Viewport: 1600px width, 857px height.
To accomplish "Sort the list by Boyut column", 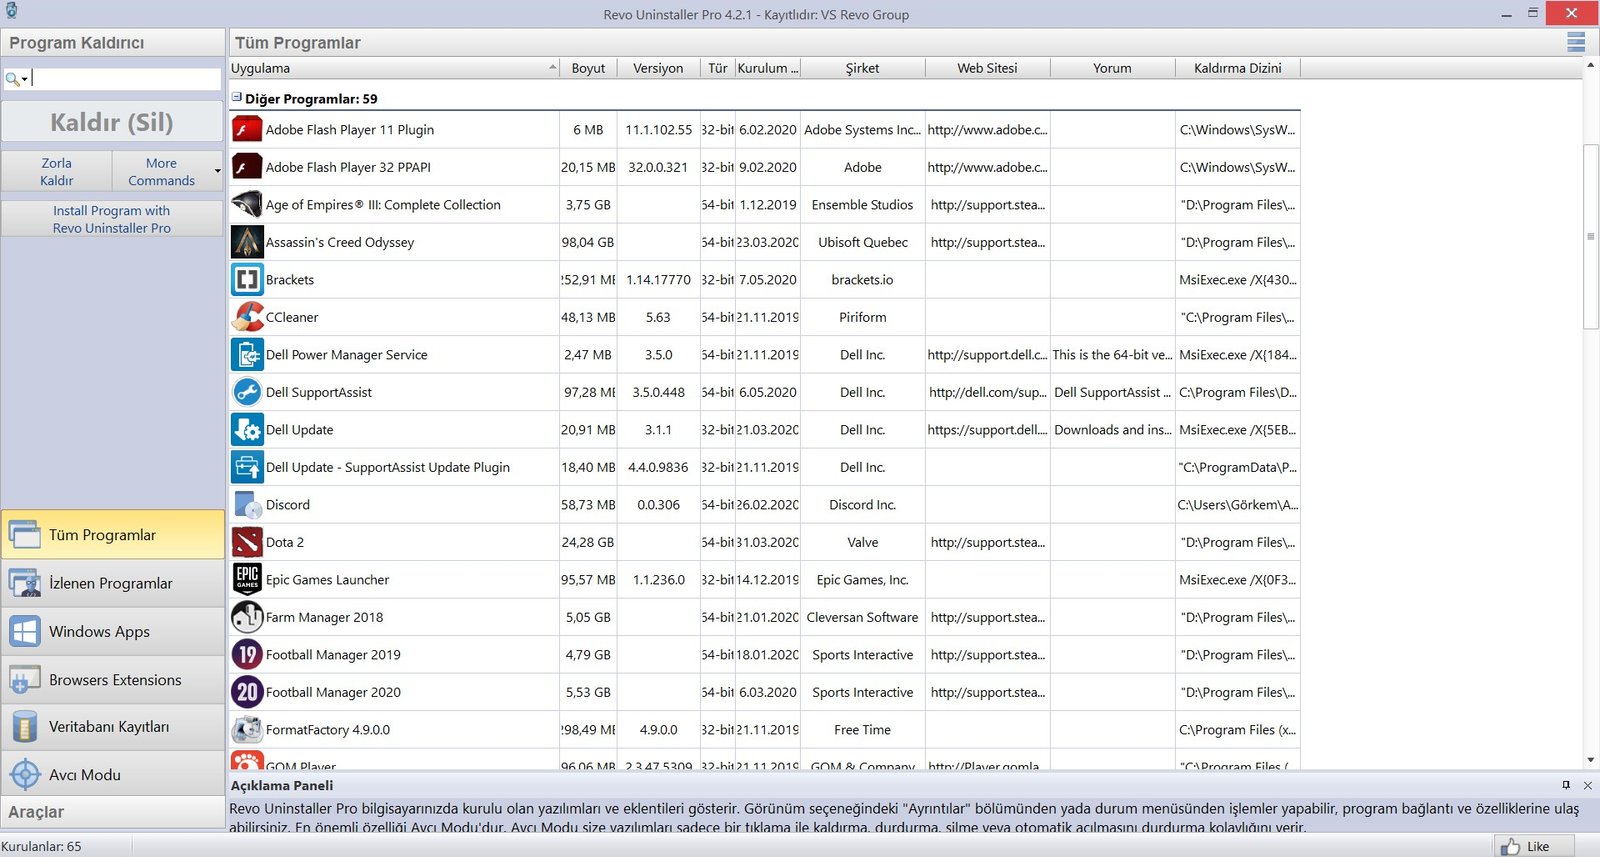I will click(588, 68).
